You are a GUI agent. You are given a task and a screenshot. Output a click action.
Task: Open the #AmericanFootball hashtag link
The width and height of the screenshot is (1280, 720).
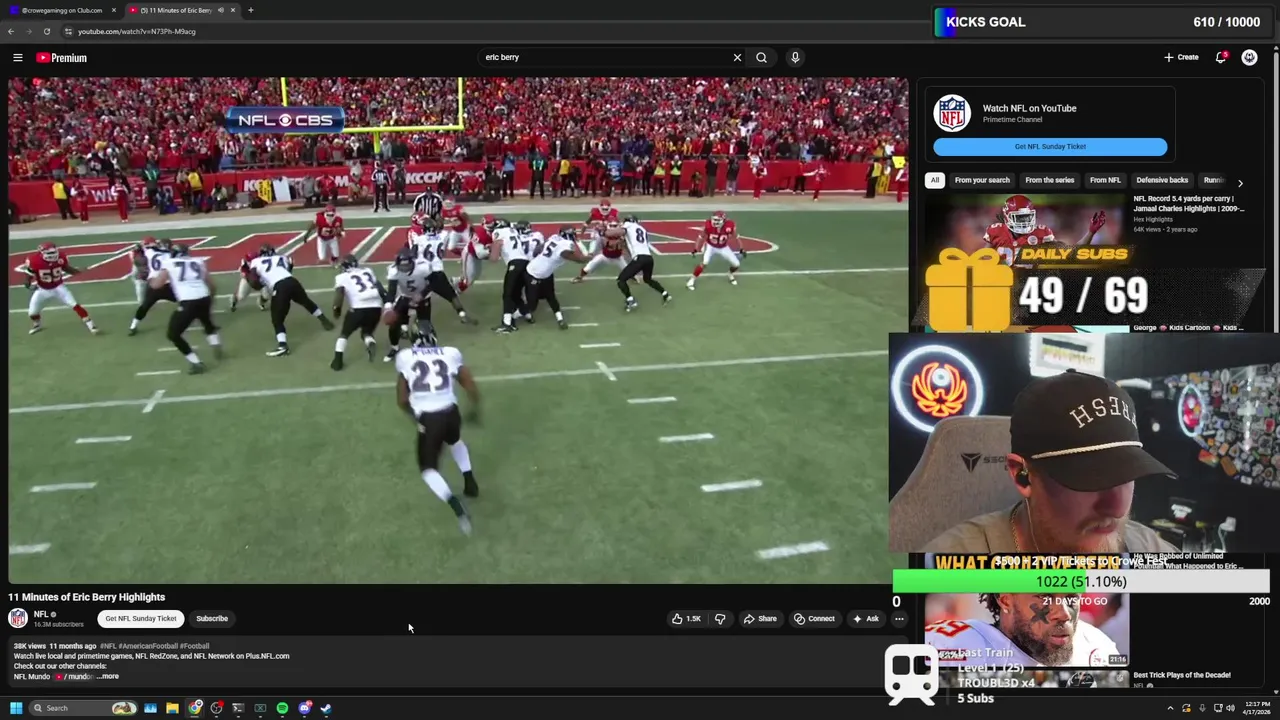click(149, 646)
